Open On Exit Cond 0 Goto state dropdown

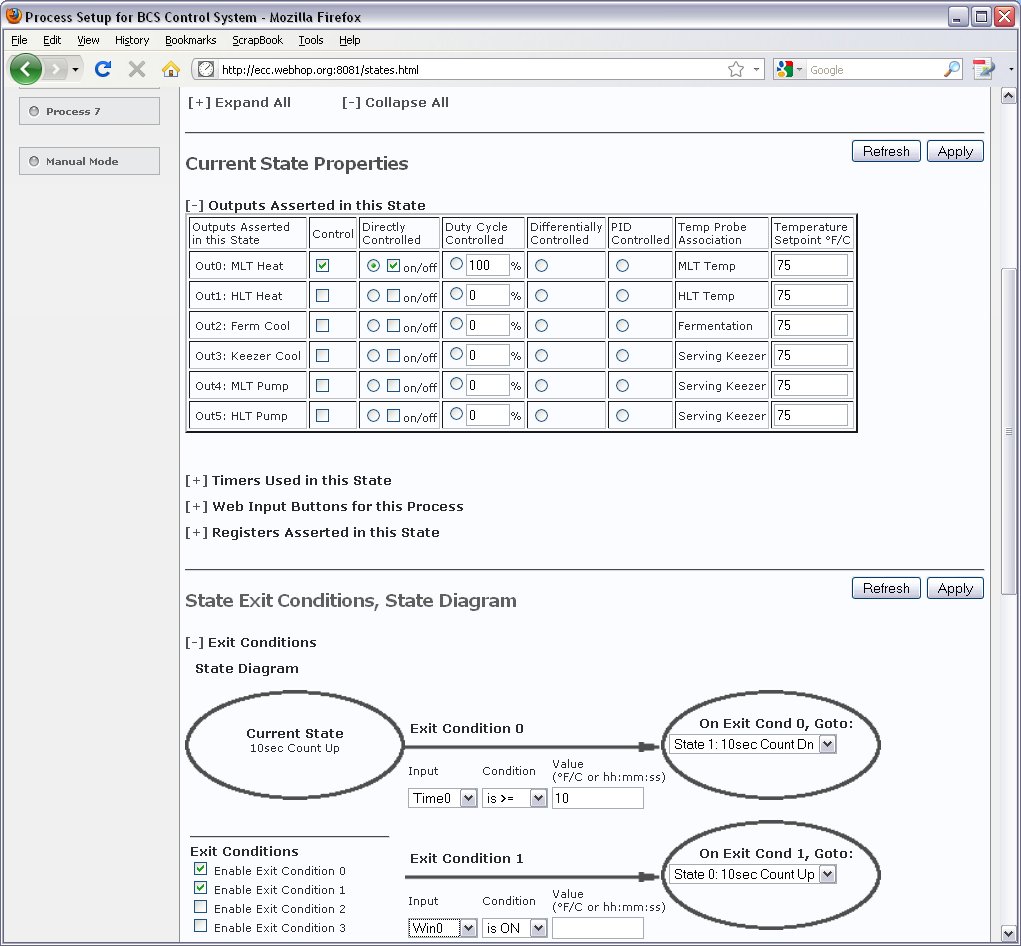pos(753,744)
